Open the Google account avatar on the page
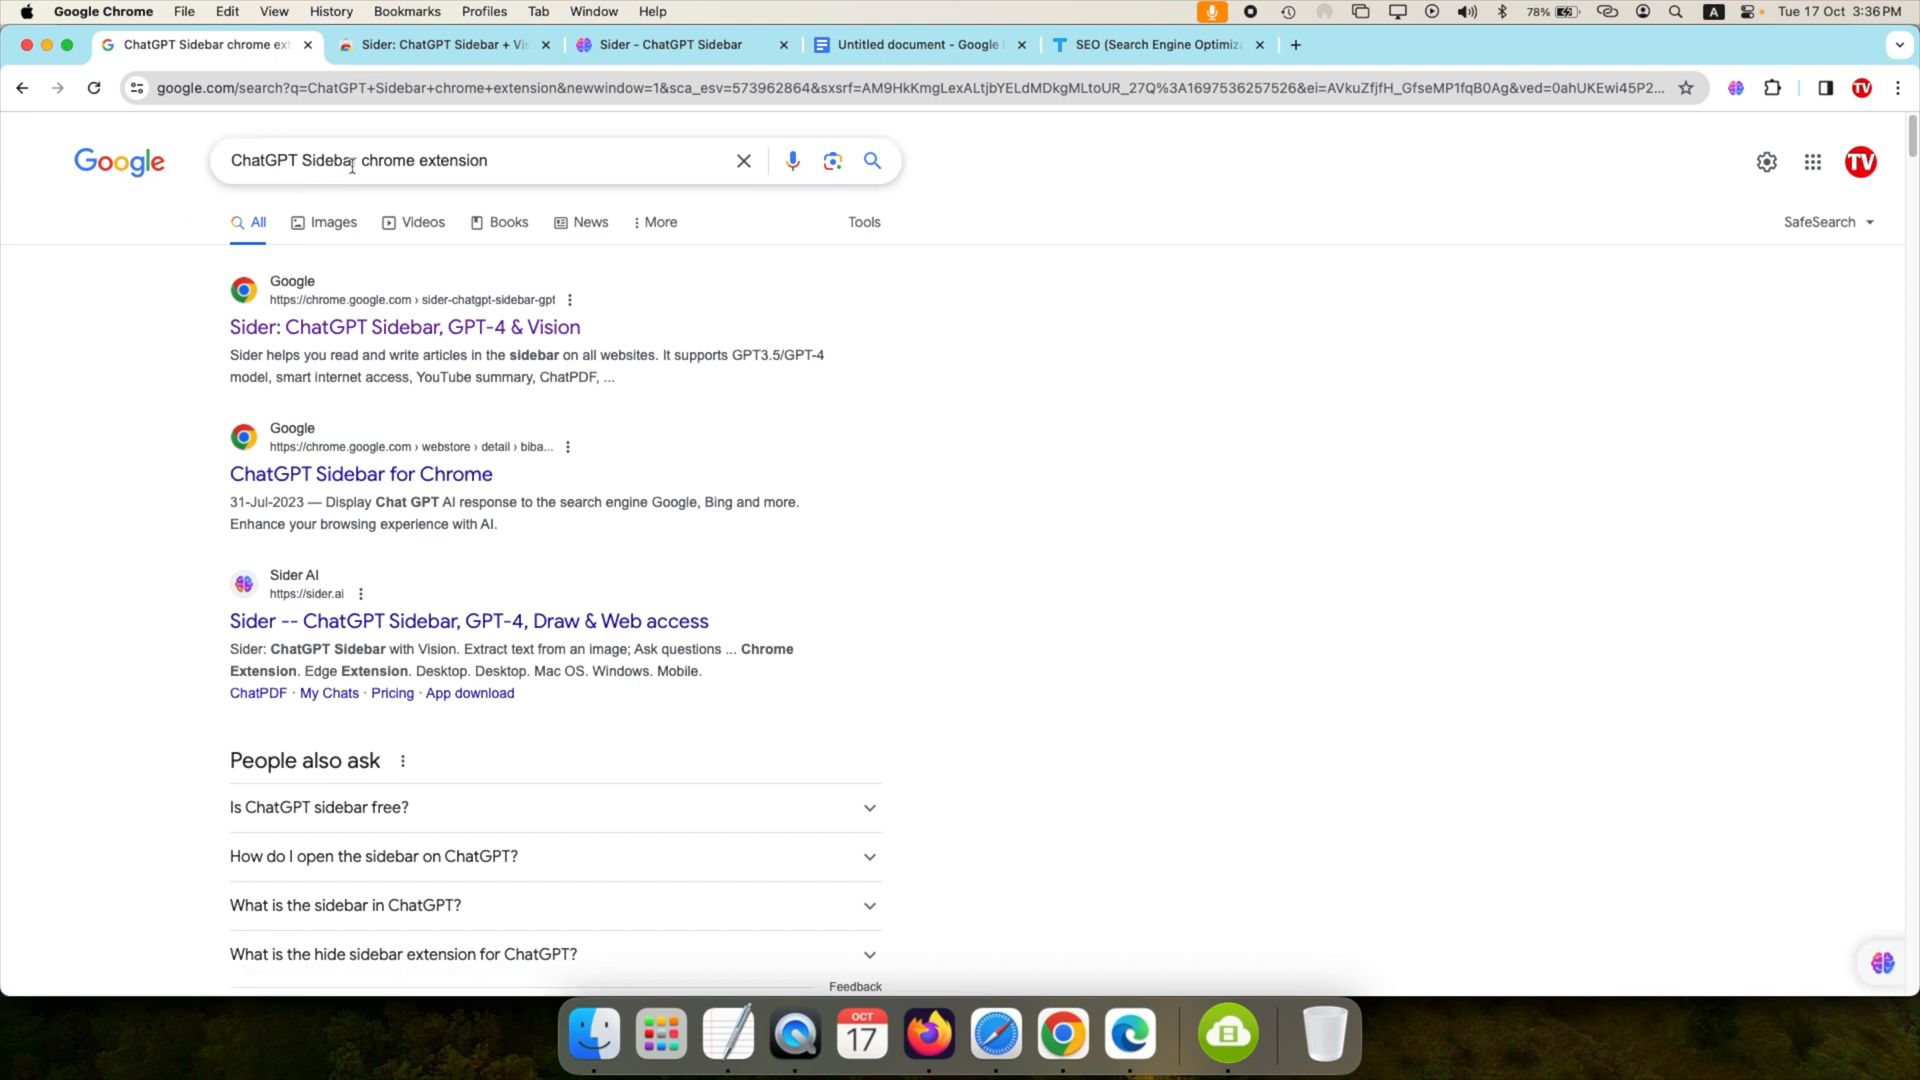Viewport: 1920px width, 1080px height. point(1860,162)
